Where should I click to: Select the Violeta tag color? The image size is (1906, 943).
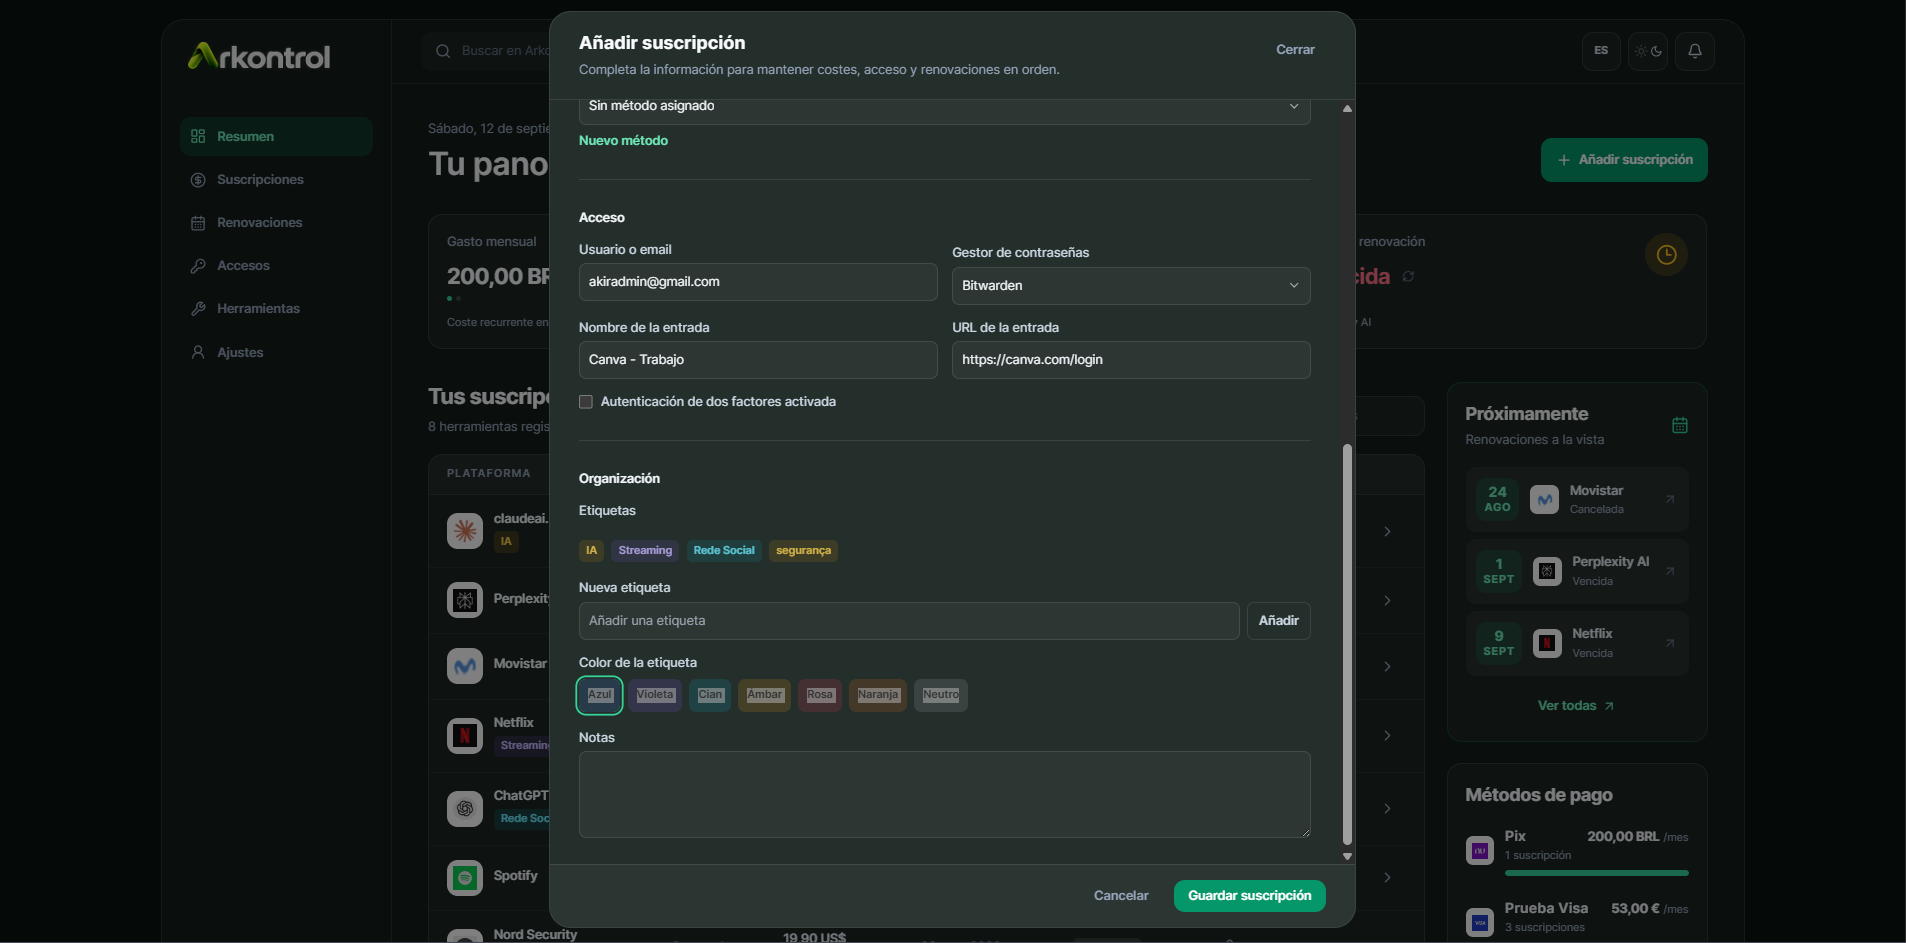pos(655,695)
